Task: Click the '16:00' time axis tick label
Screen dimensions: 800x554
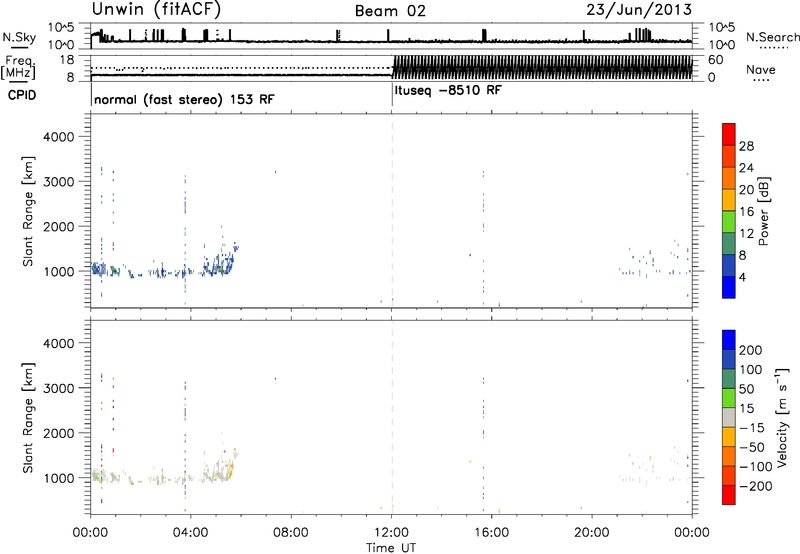Action: point(491,533)
